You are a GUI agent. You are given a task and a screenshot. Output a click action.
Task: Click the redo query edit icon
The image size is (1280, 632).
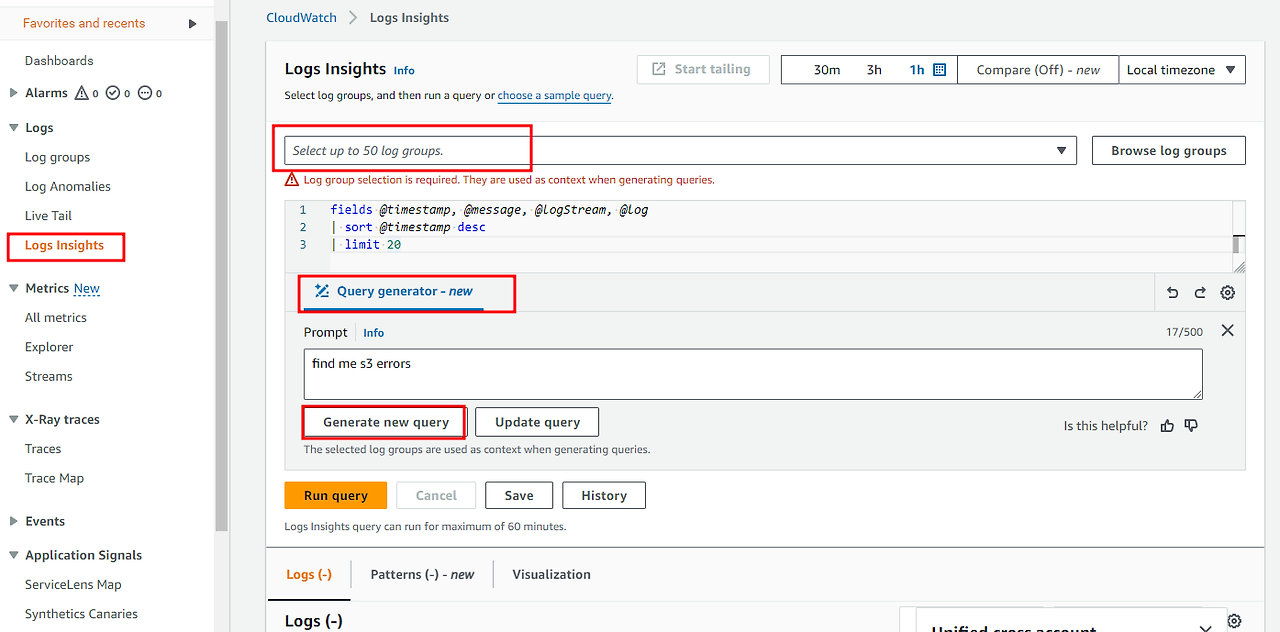tap(1200, 291)
